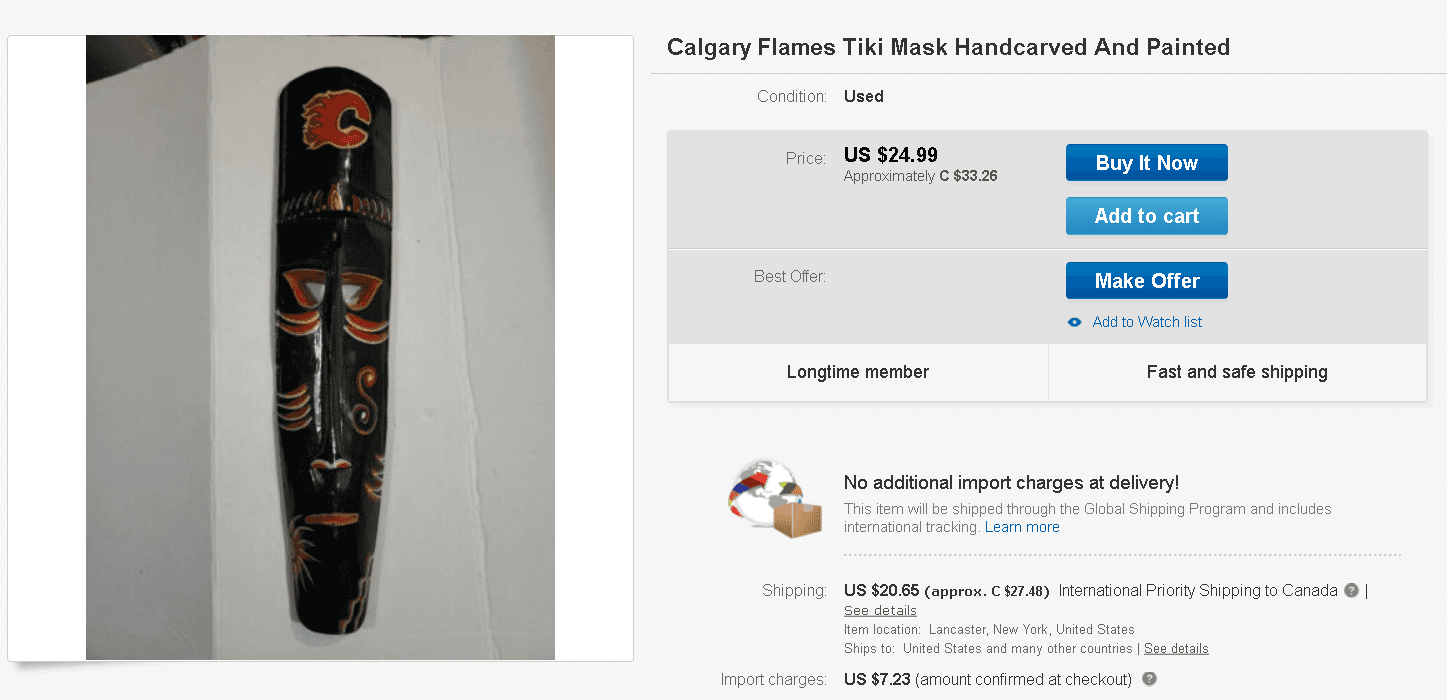This screenshot has width=1447, height=700.
Task: Open the Learn more link for Global Shipping
Action: [1021, 527]
